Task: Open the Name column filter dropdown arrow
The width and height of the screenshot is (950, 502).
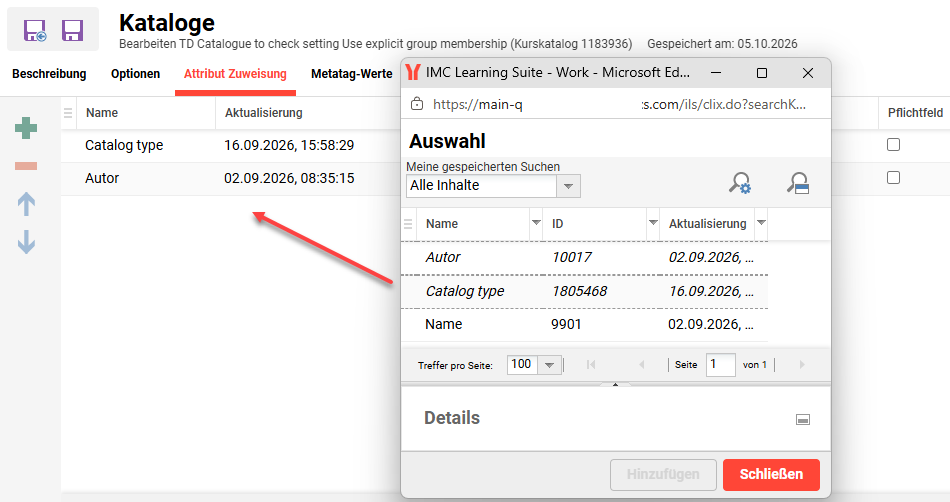Action: tap(536, 223)
